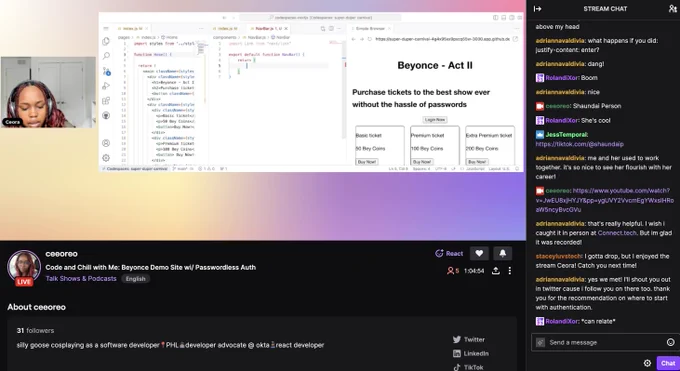Screen dimensions: 680x371
Task: Open the emote picker in chat input
Action: click(x=670, y=342)
